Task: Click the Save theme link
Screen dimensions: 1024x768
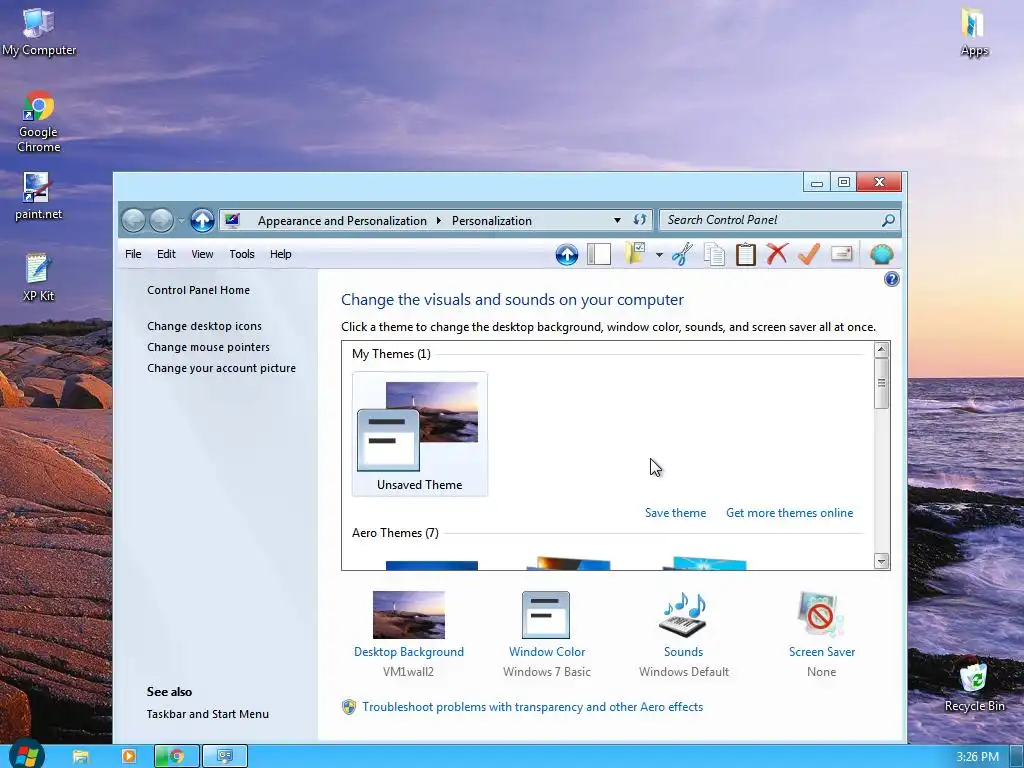Action: (675, 513)
